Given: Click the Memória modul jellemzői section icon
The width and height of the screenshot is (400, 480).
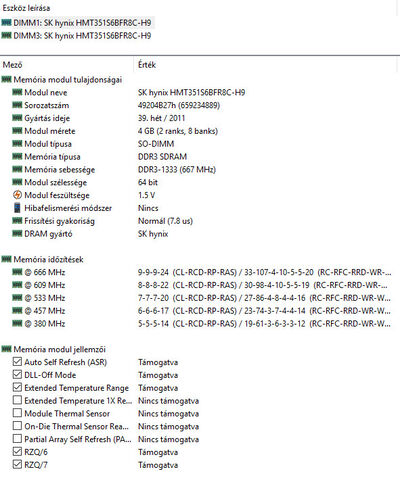Looking at the screenshot, I should click(x=6, y=349).
